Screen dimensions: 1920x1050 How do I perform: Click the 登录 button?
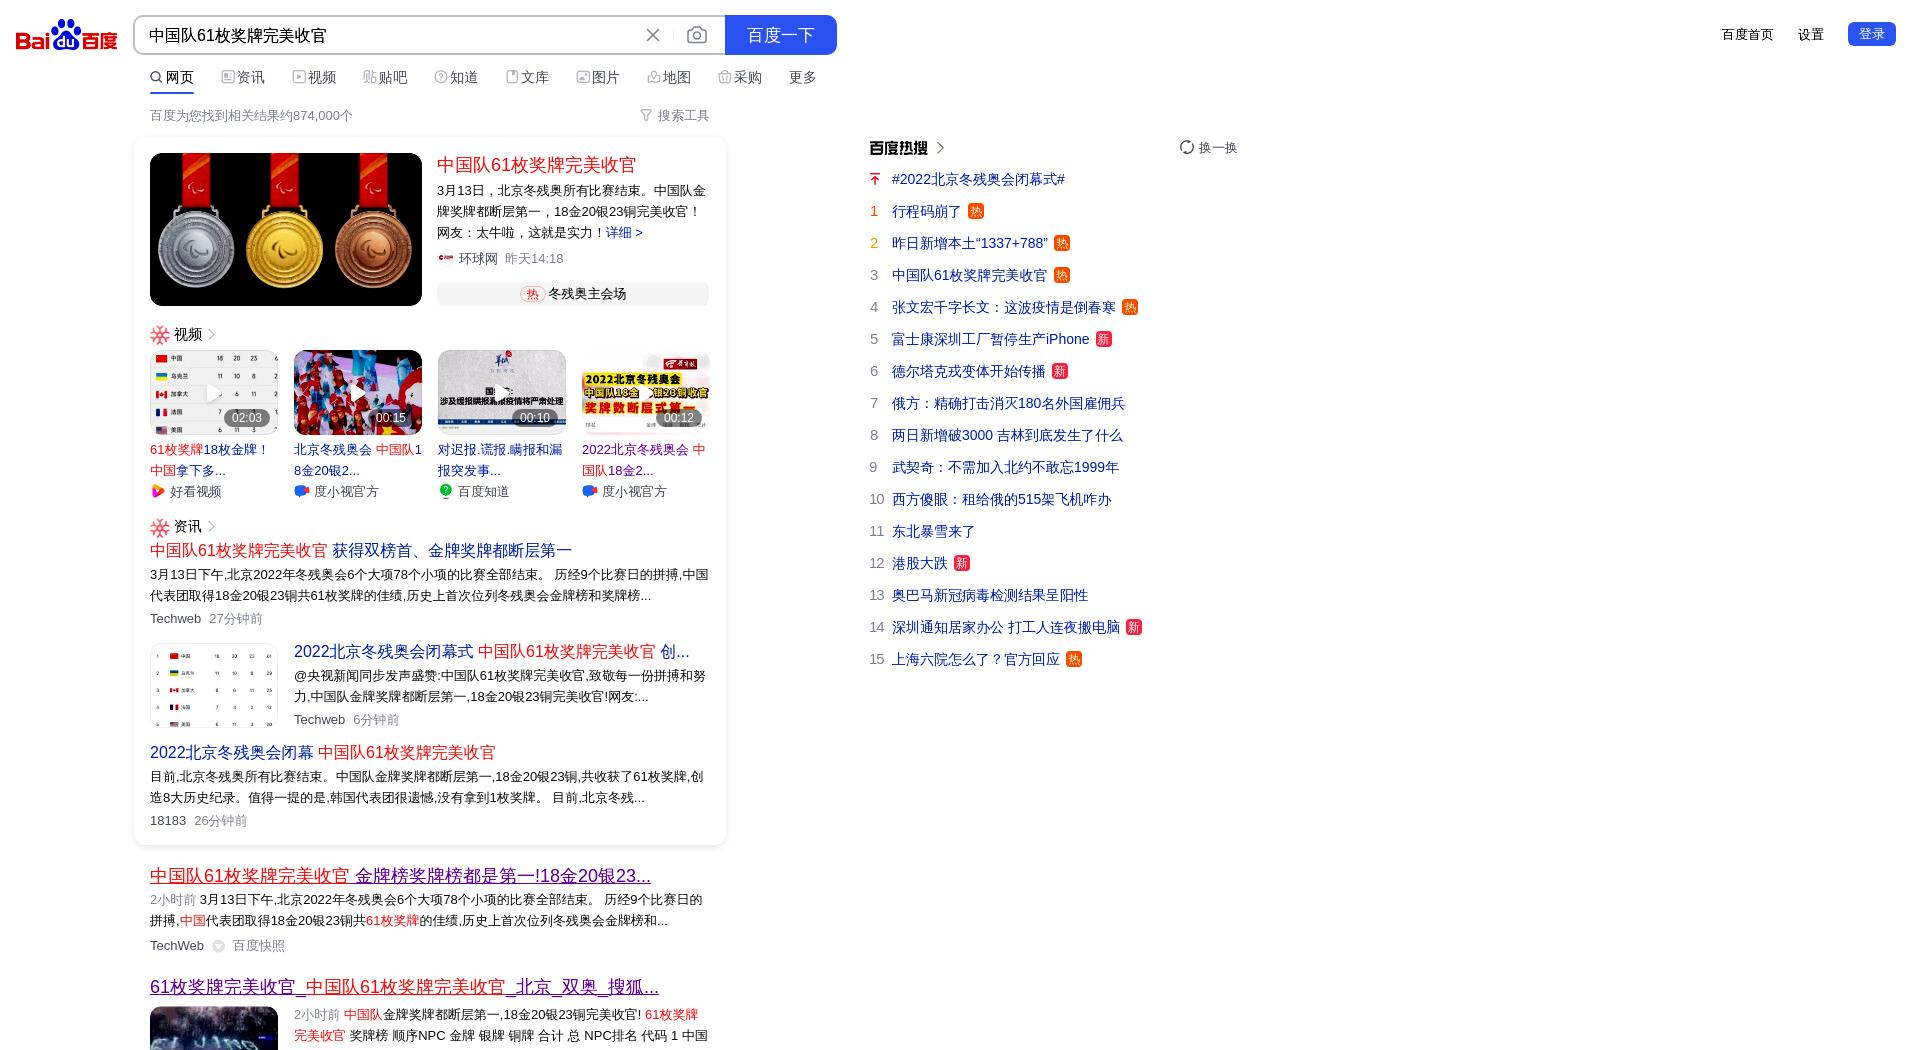(x=1871, y=34)
